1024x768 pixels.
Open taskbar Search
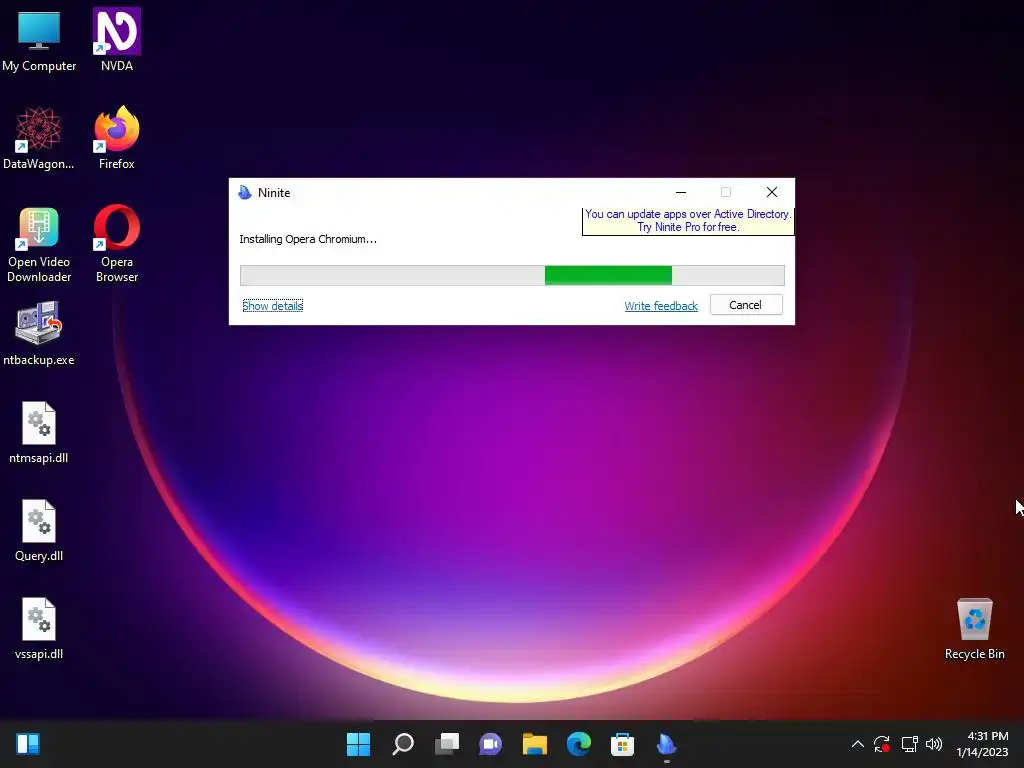click(x=402, y=744)
